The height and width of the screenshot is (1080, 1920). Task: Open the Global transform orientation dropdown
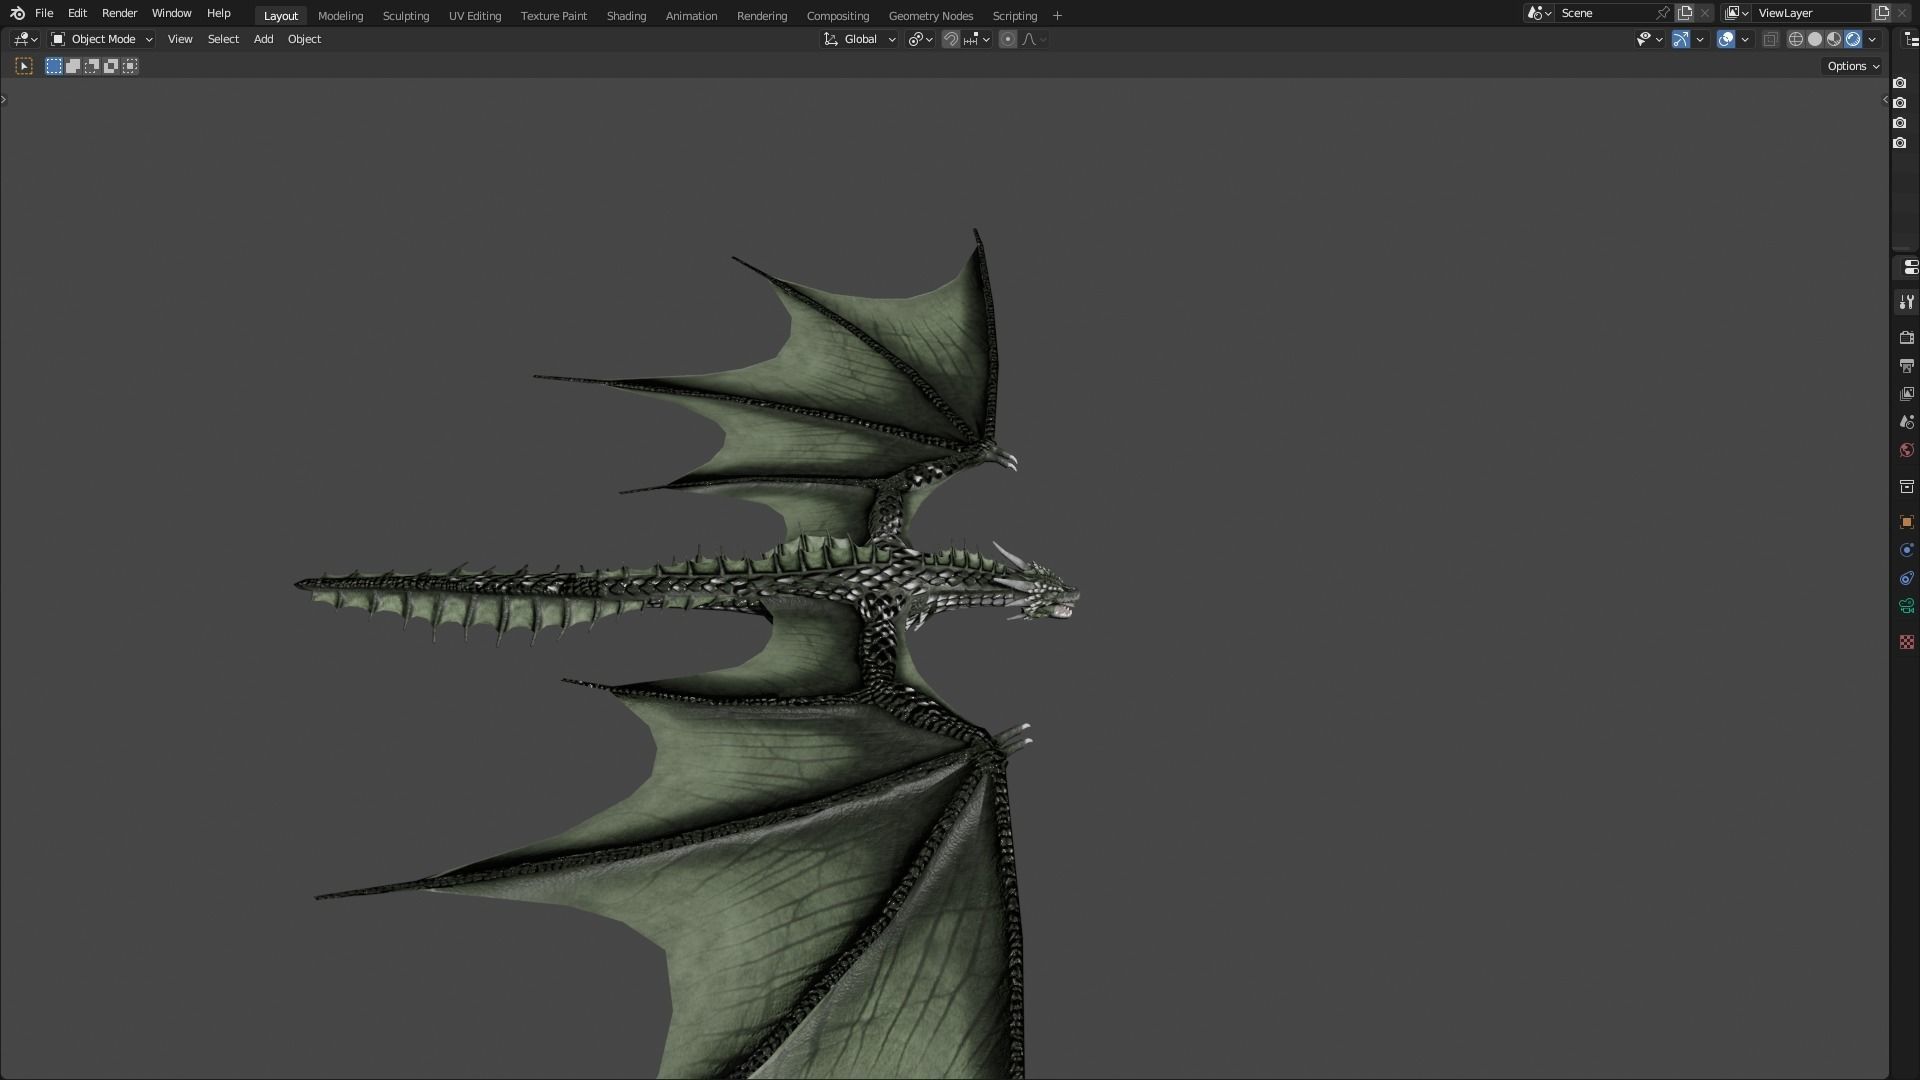pos(860,39)
